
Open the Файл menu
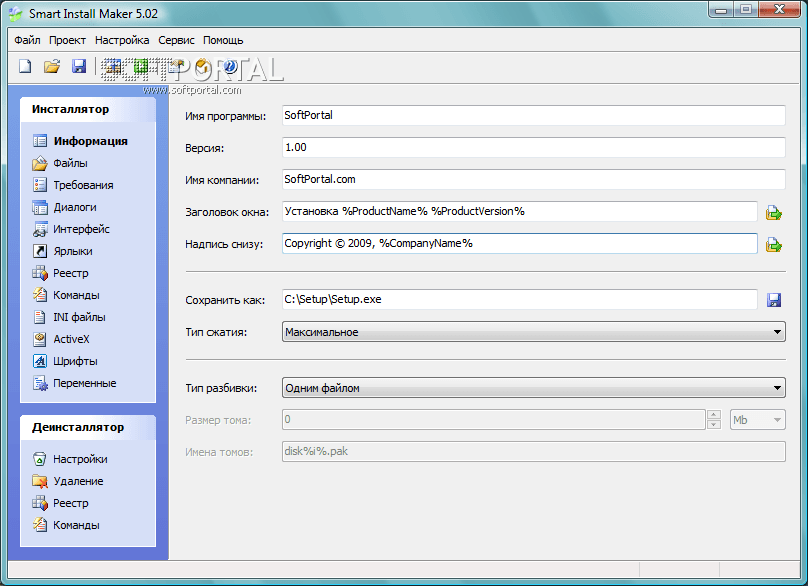point(27,40)
